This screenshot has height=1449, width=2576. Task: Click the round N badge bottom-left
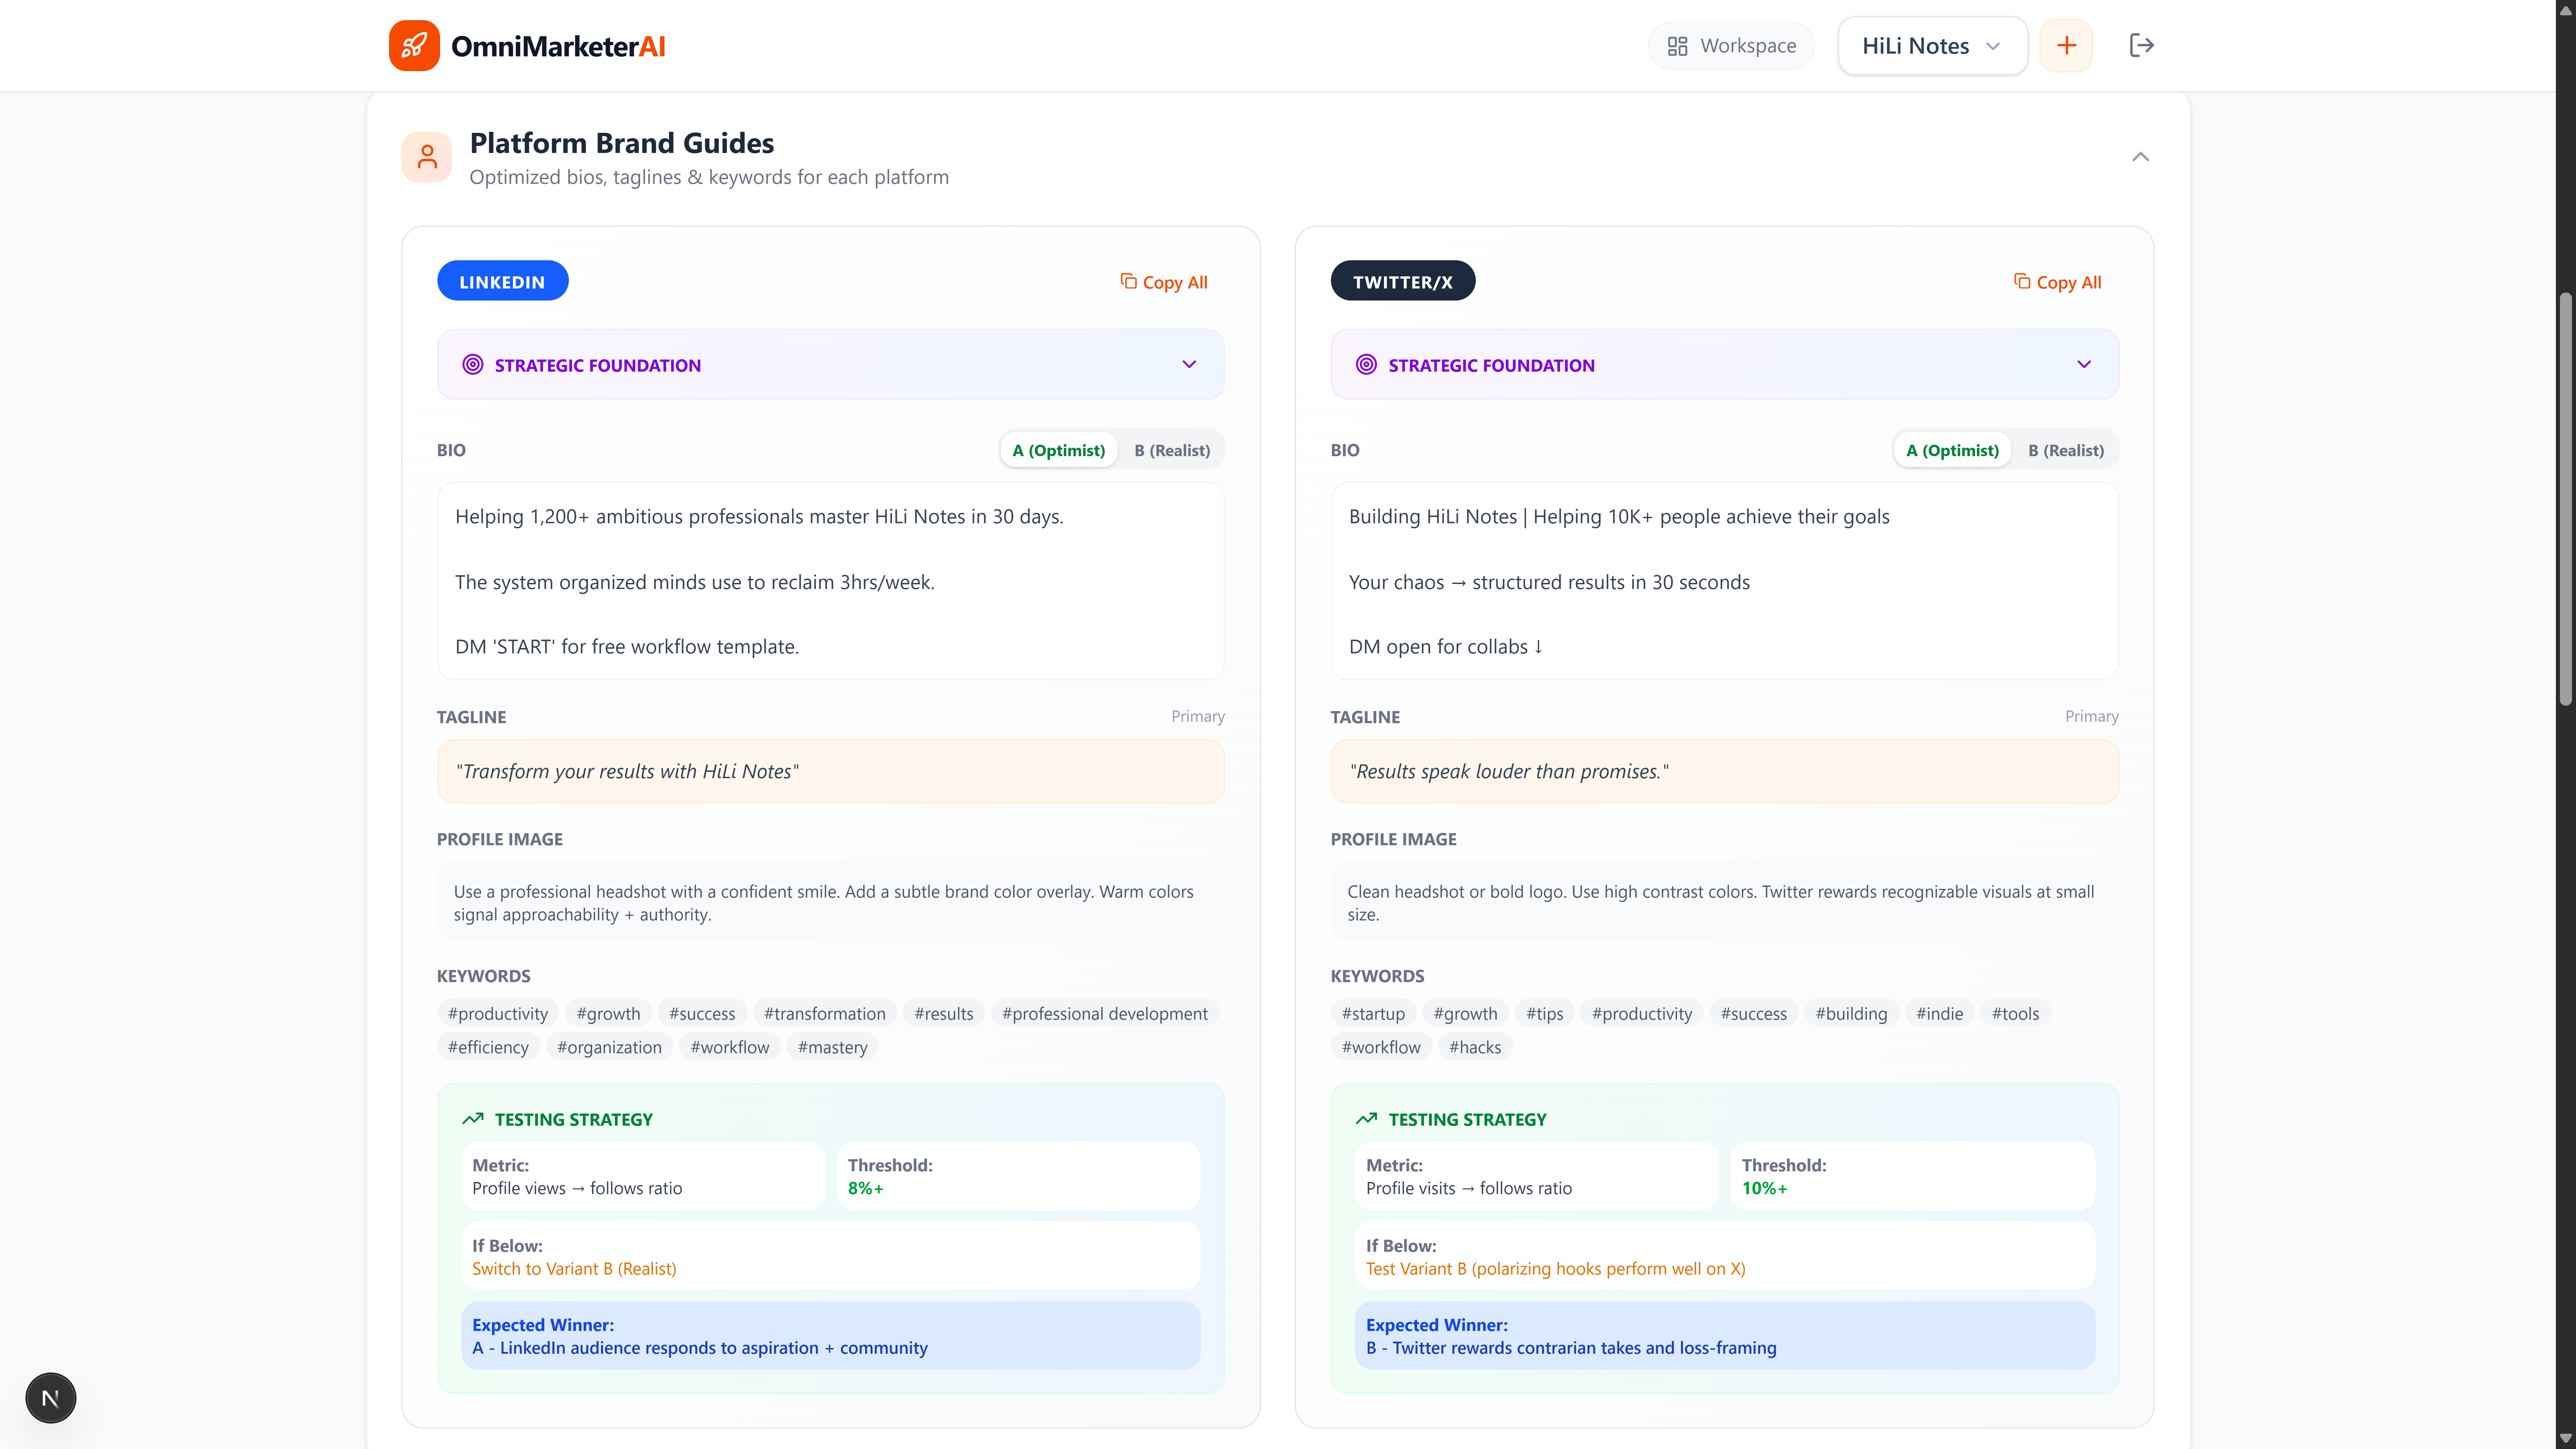[x=51, y=1398]
